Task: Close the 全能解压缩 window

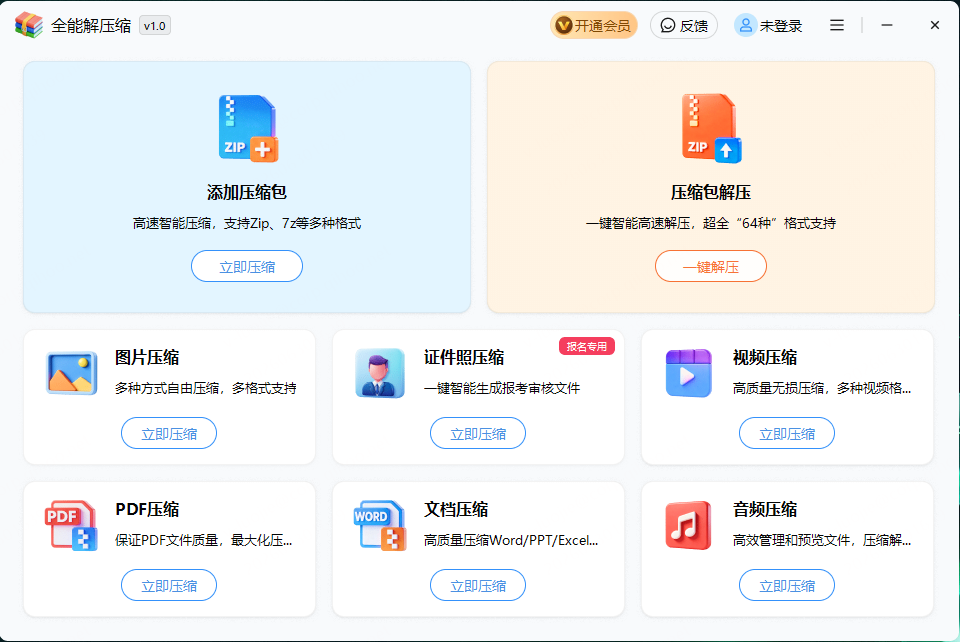Action: coord(934,25)
